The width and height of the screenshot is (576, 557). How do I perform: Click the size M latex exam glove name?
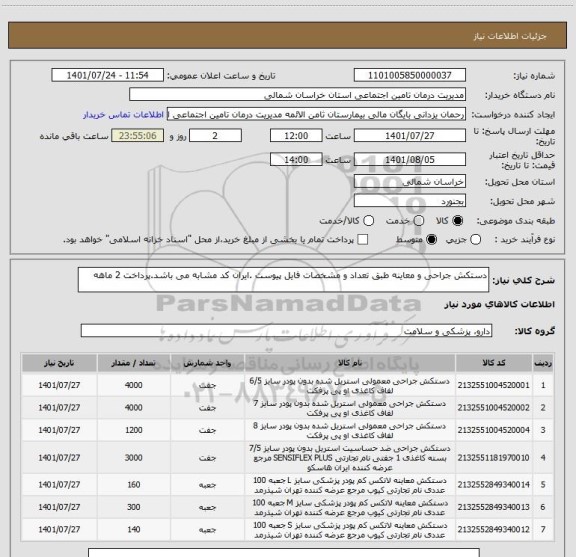350,507
